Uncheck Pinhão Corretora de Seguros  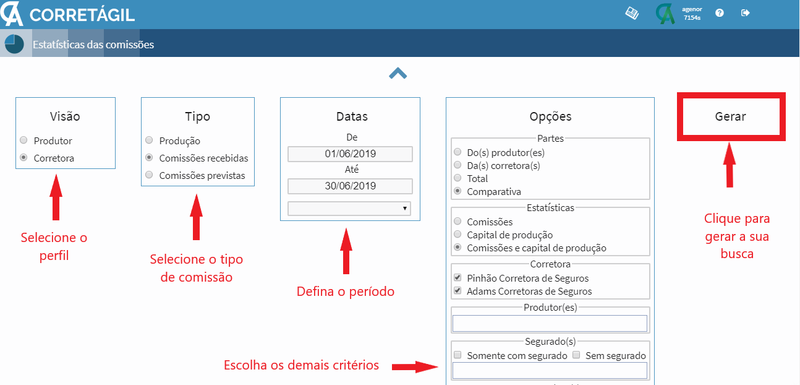pos(458,278)
